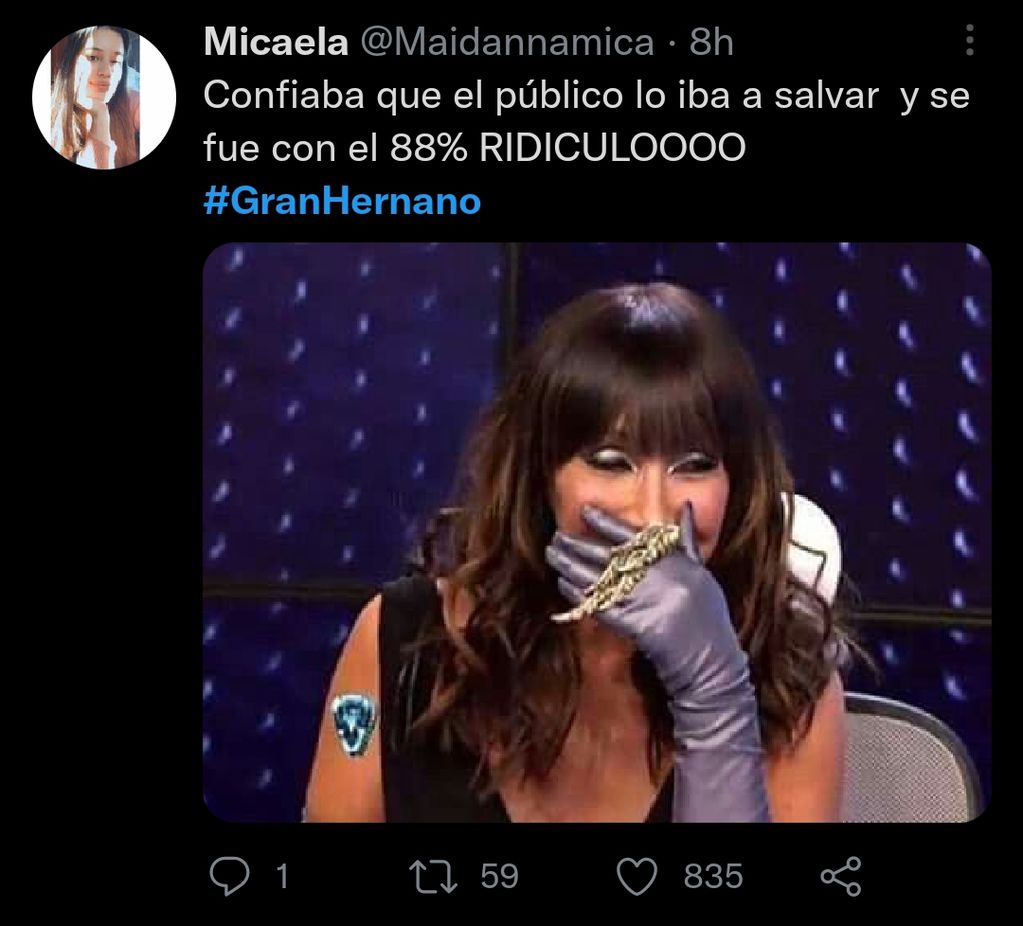
Task: Click the tweet text starting with Confiaba
Action: 587,122
